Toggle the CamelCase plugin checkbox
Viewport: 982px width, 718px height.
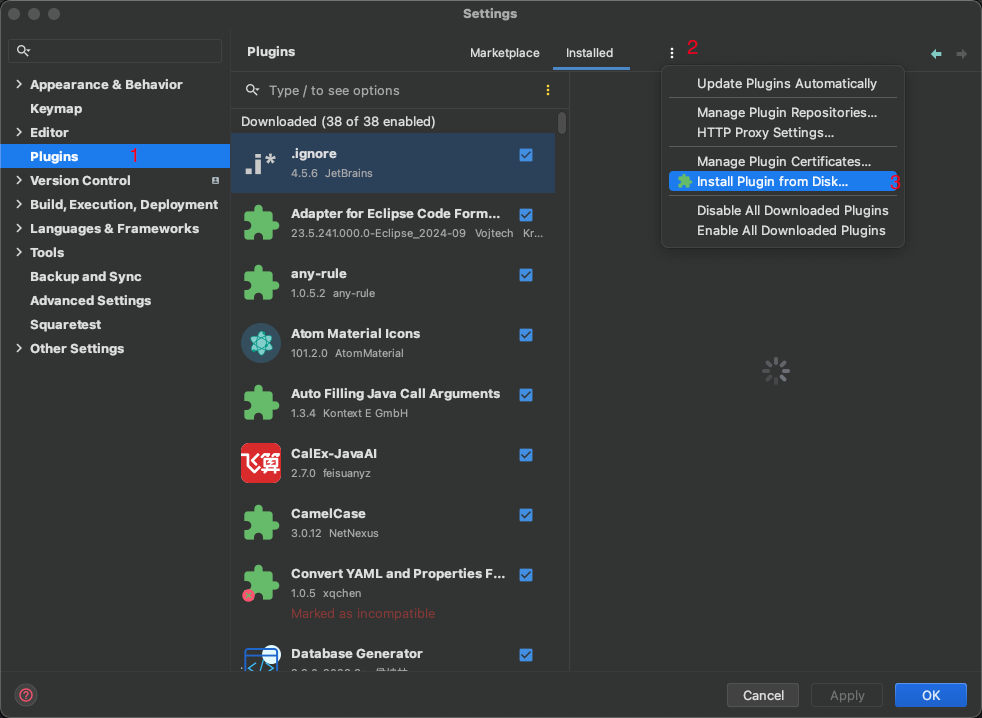click(x=525, y=515)
